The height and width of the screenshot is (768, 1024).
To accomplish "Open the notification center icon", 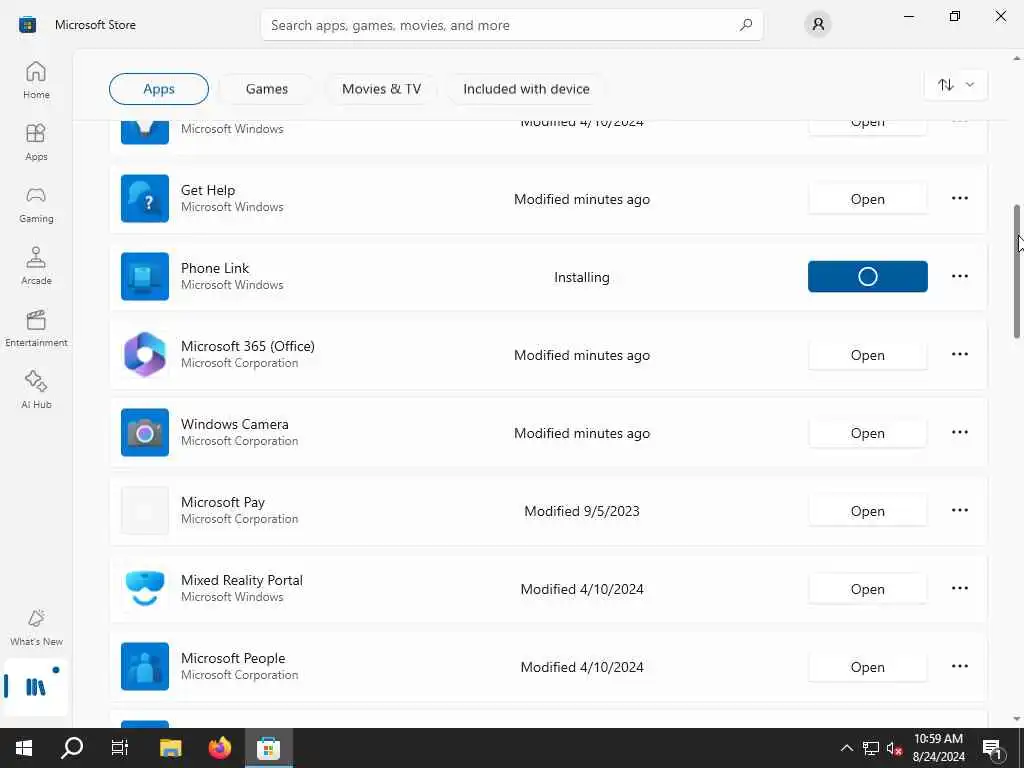I will 992,748.
